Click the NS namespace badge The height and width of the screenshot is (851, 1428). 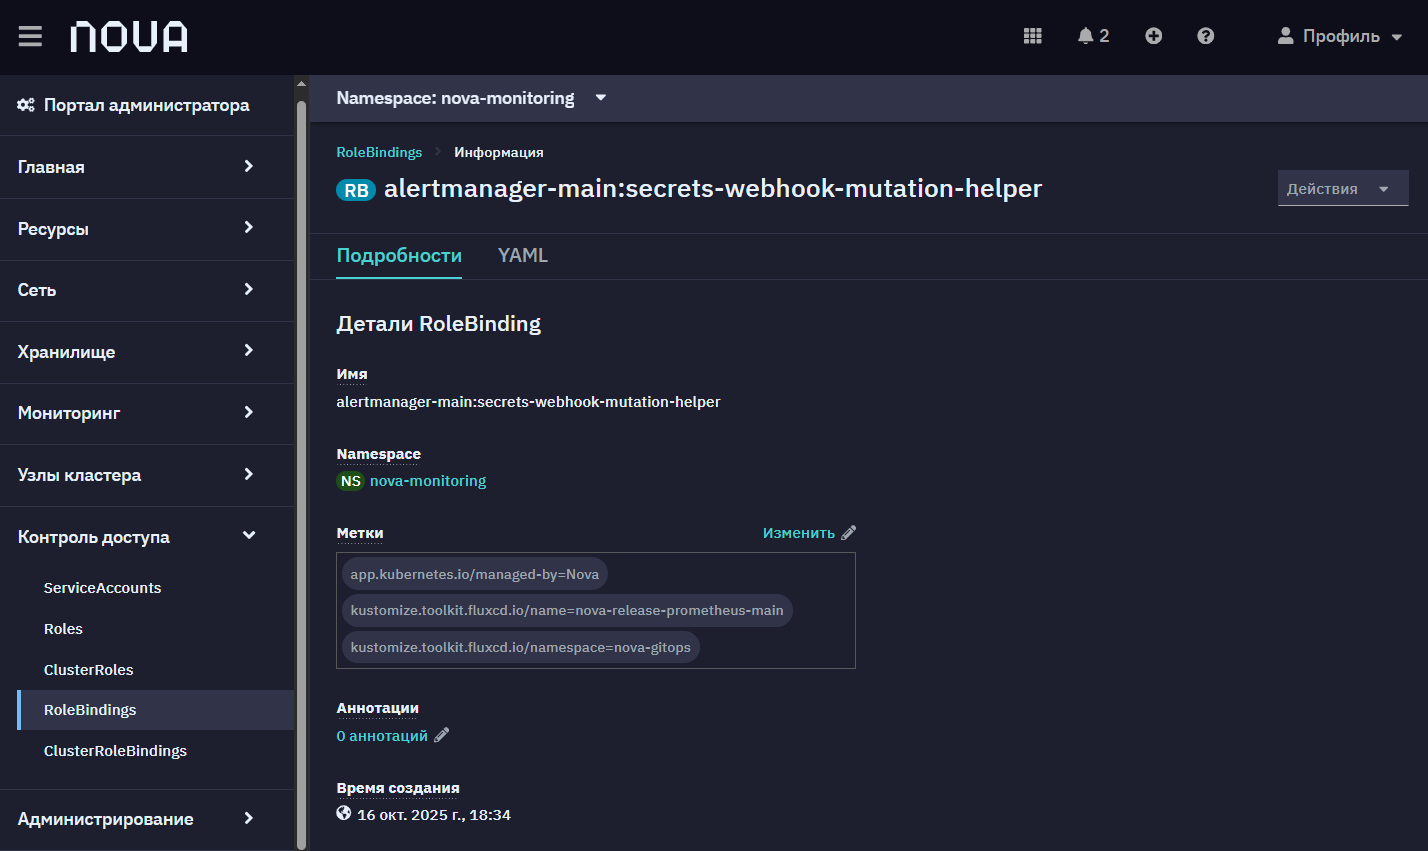coord(350,481)
